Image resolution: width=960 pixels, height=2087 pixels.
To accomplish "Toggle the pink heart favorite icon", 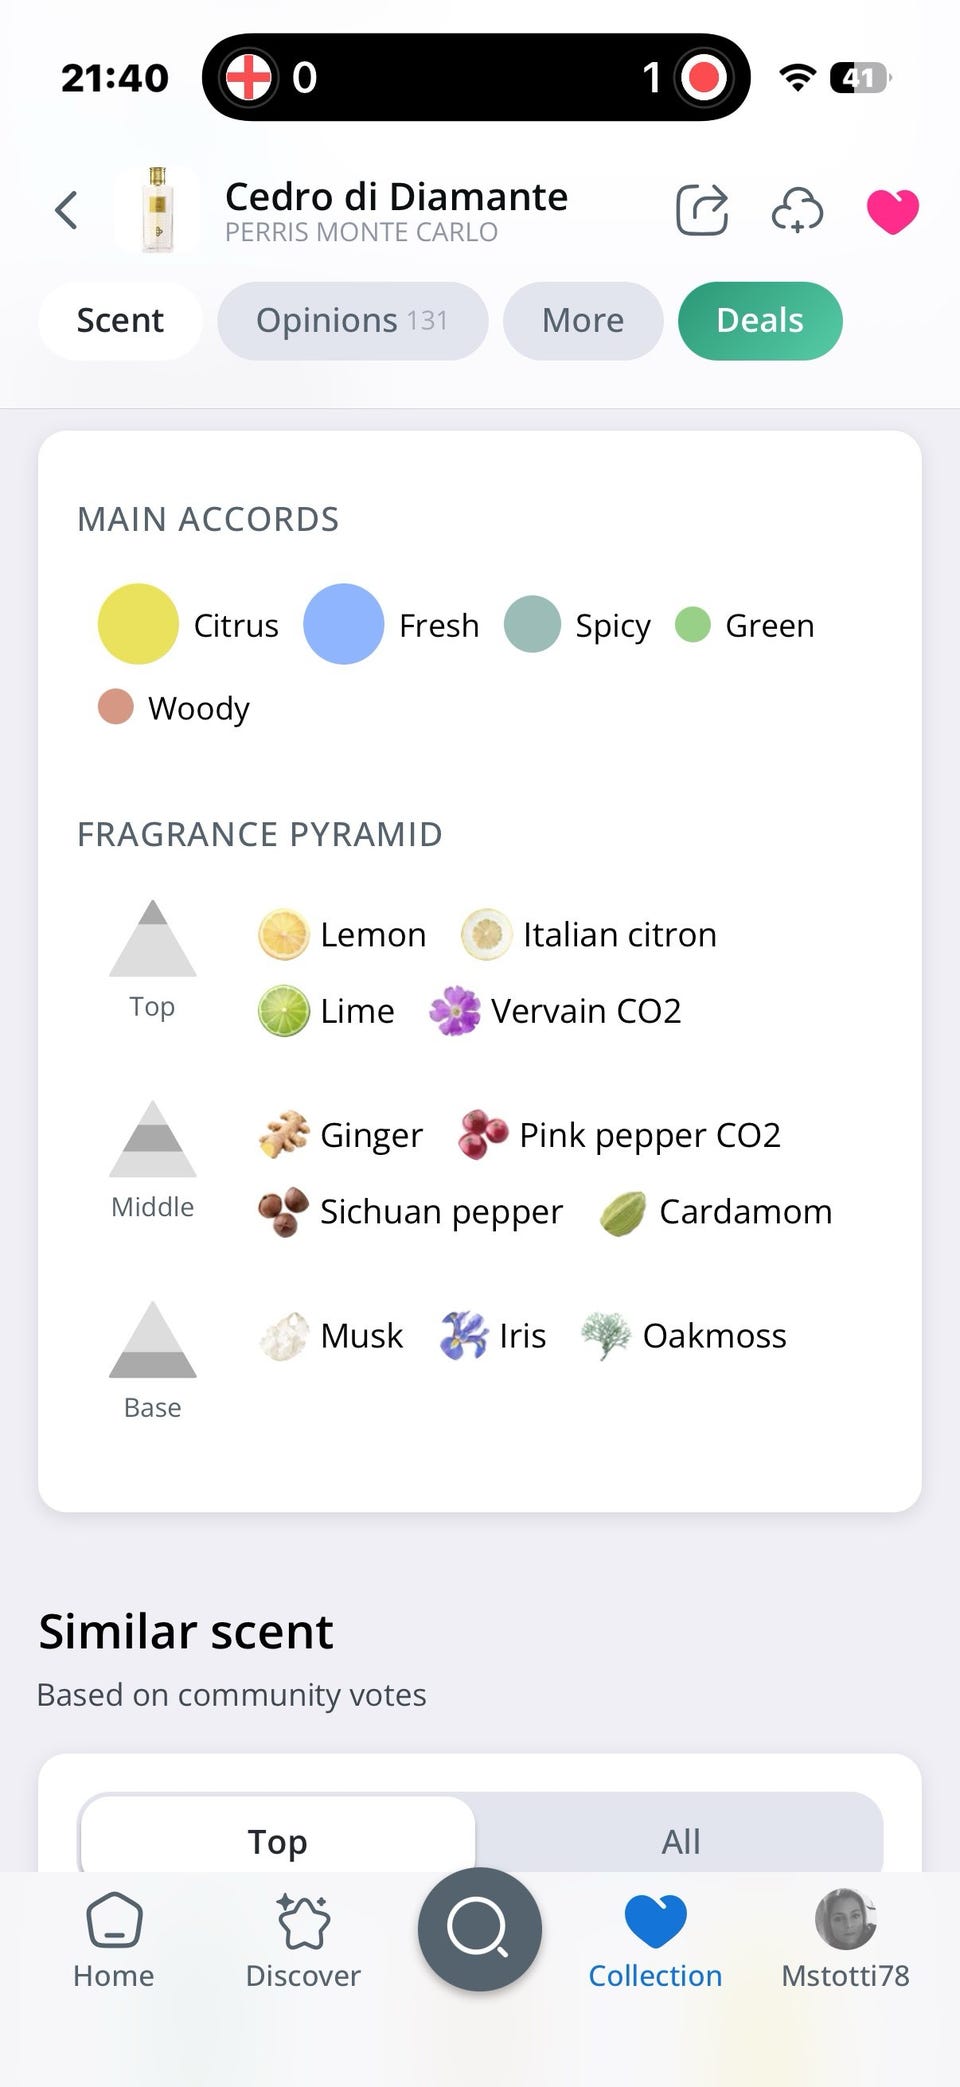I will pos(892,211).
